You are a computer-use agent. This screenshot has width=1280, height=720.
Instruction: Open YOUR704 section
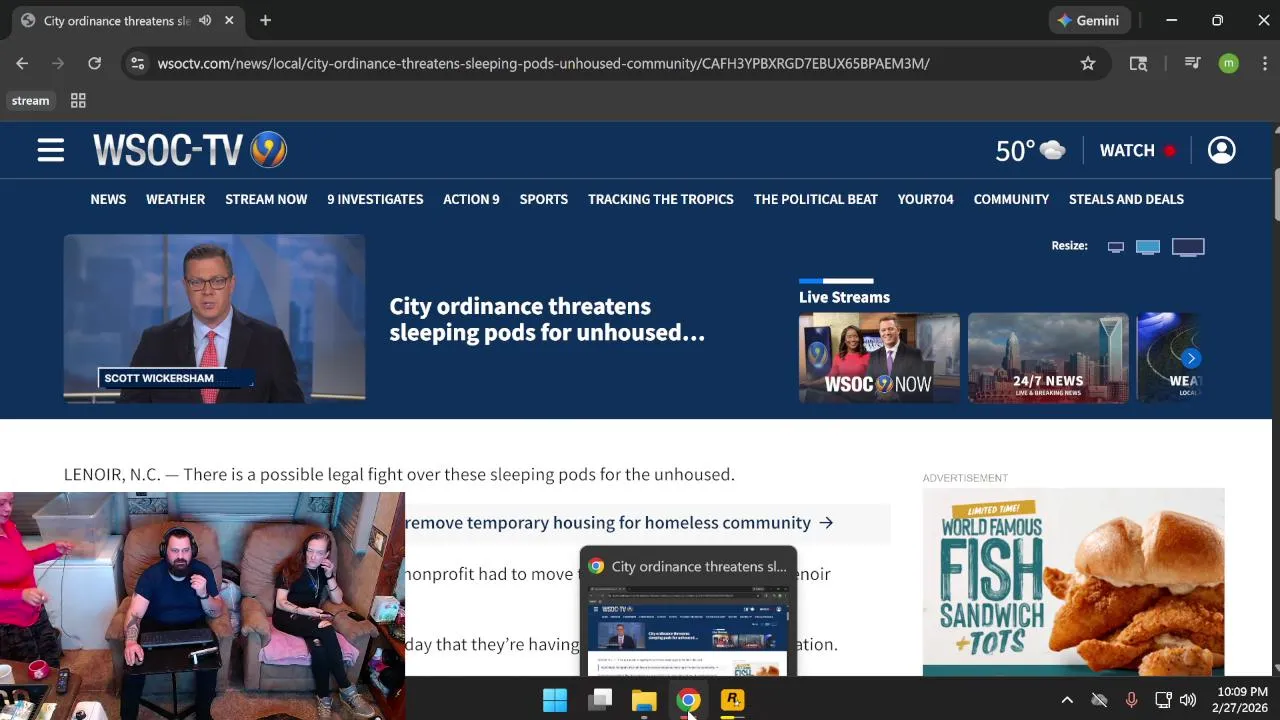[926, 199]
